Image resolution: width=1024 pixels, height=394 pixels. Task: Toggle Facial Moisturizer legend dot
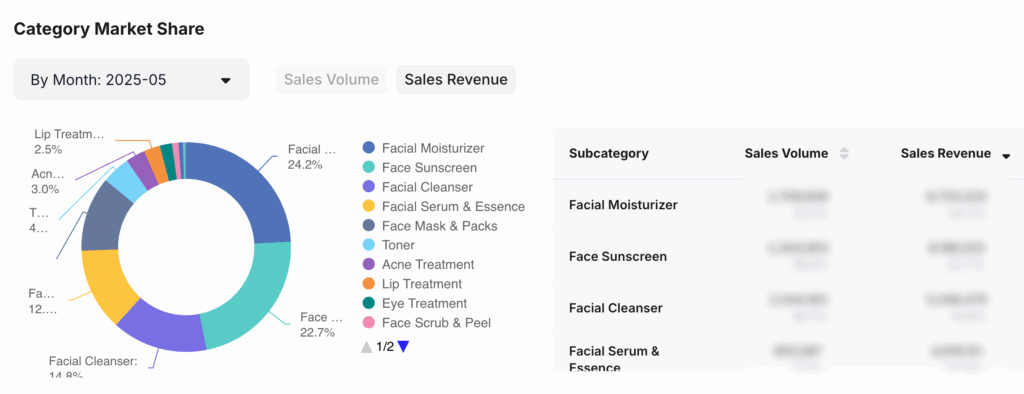[x=368, y=148]
